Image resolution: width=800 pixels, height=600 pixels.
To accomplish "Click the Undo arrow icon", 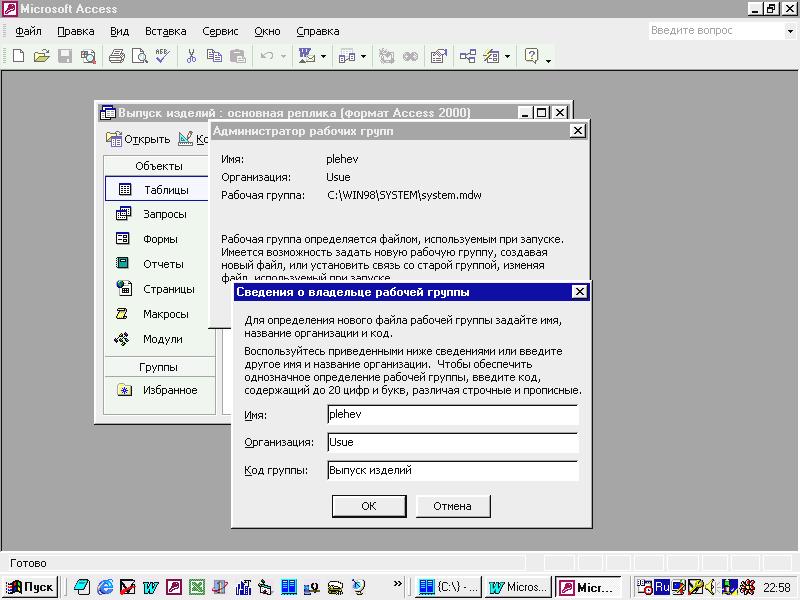I will click(x=267, y=56).
